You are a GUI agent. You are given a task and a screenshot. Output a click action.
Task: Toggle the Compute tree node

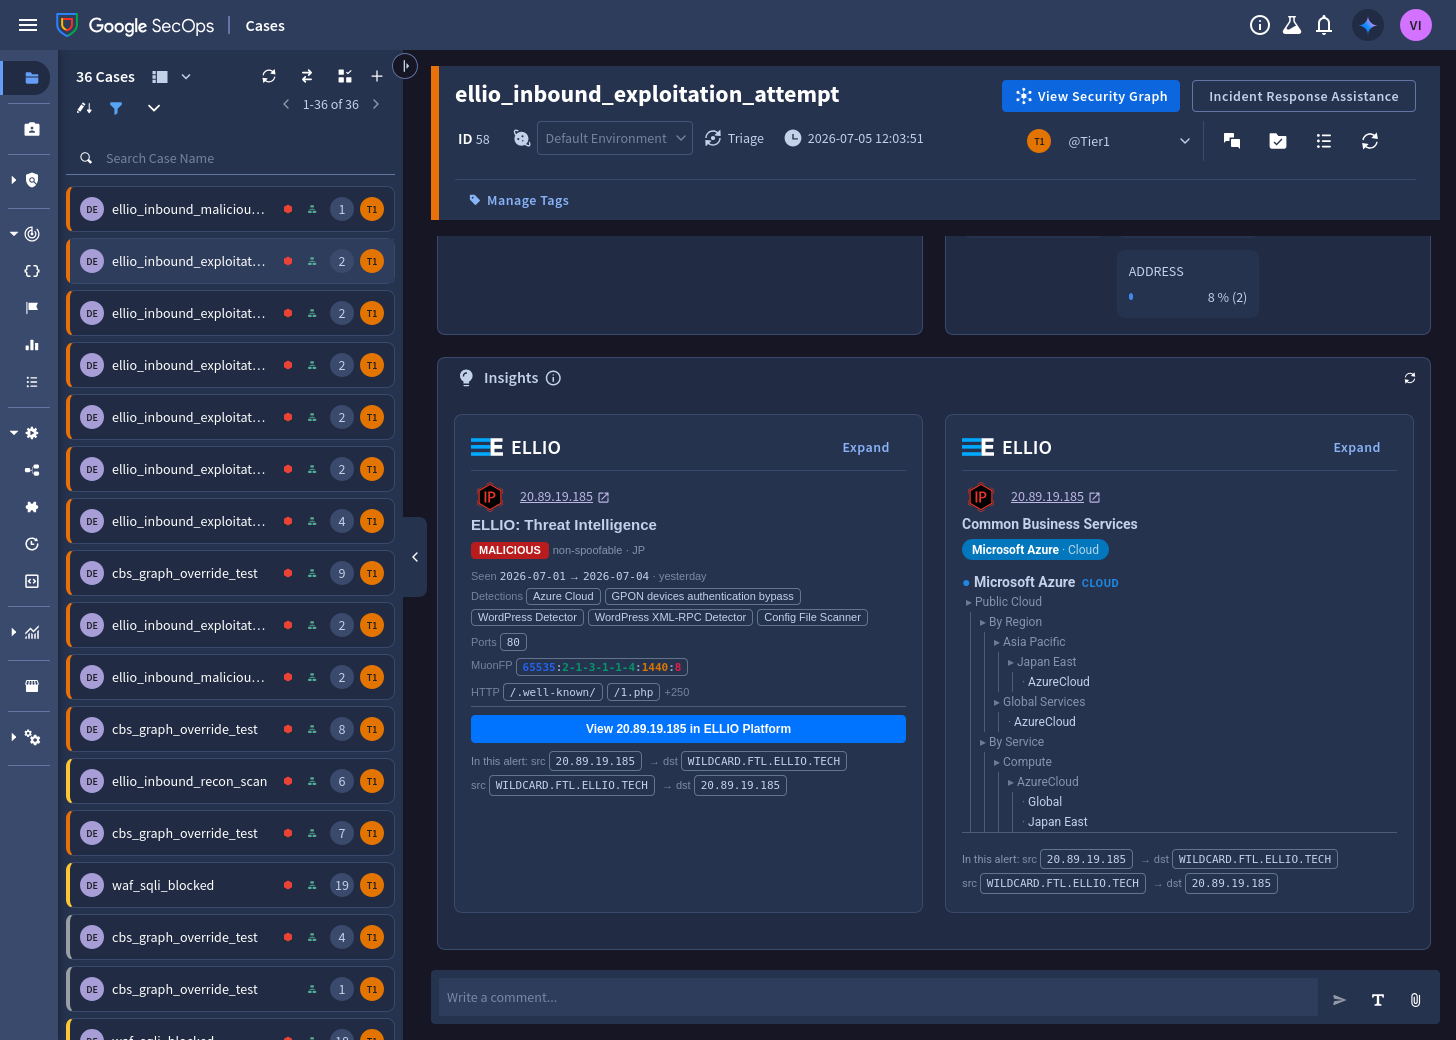pos(996,762)
